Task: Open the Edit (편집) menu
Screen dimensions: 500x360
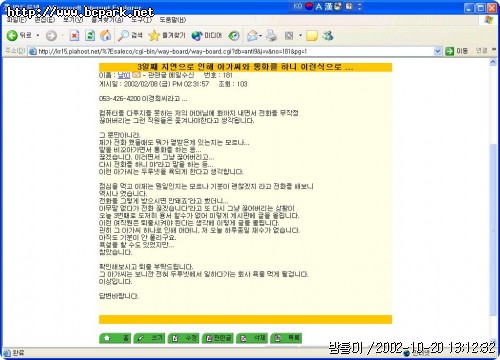Action: 45,20
